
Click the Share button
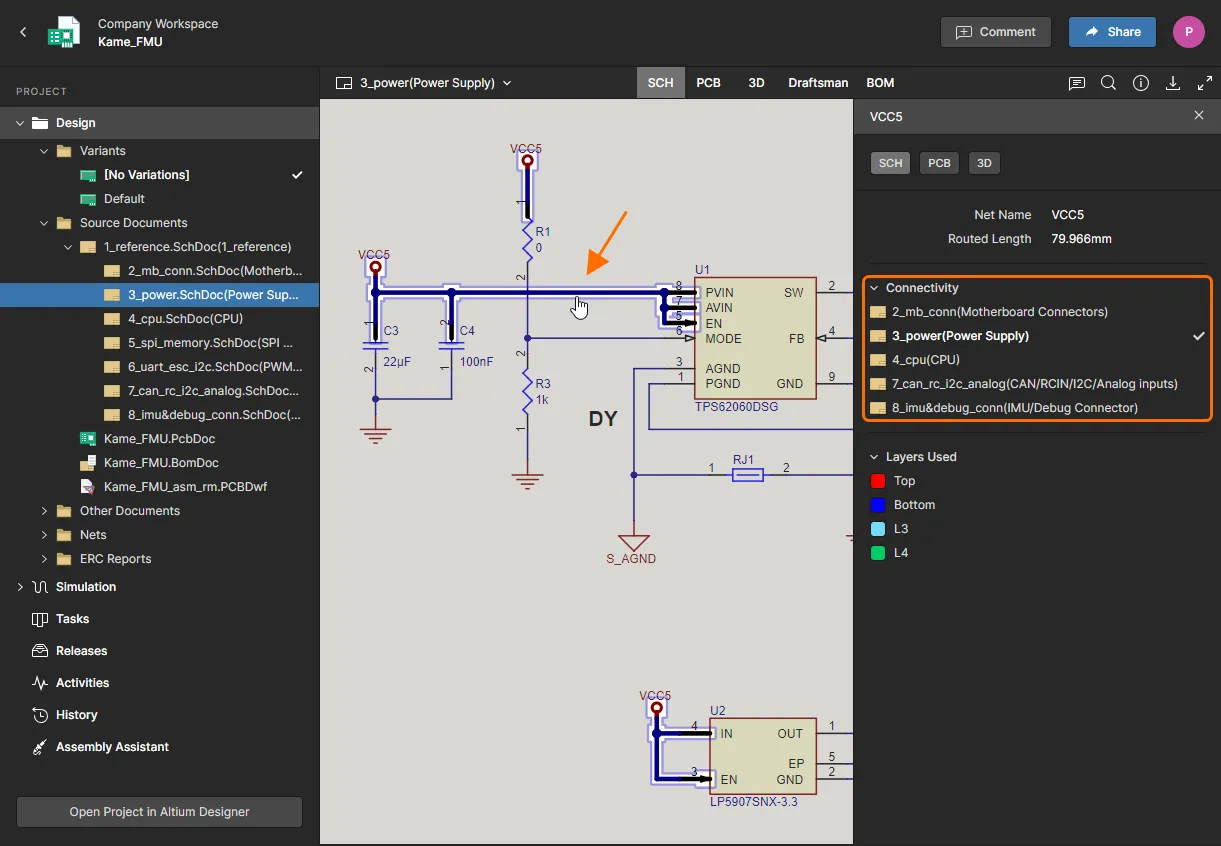[x=1111, y=32]
